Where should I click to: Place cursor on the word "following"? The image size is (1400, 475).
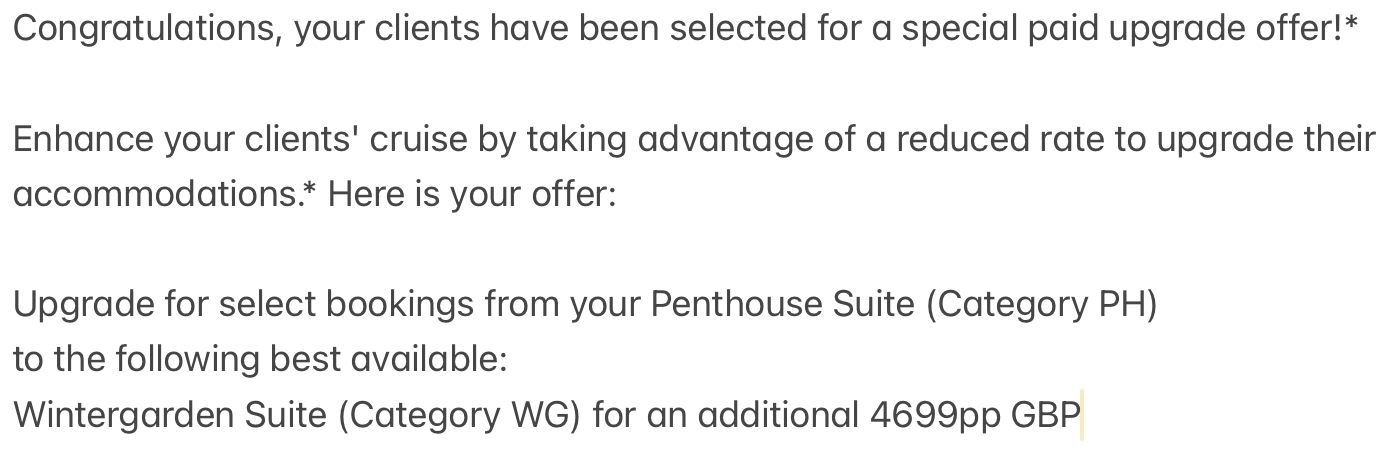pyautogui.click(x=191, y=359)
